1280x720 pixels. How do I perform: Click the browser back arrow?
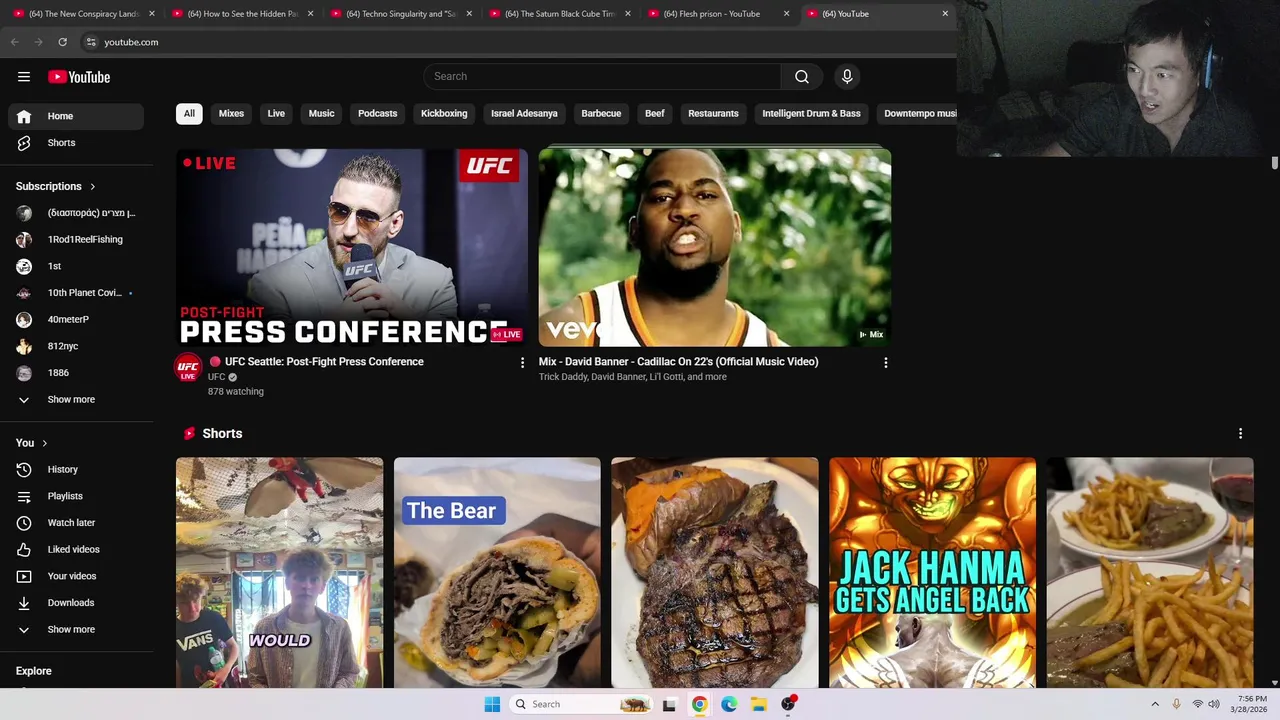[x=14, y=42]
